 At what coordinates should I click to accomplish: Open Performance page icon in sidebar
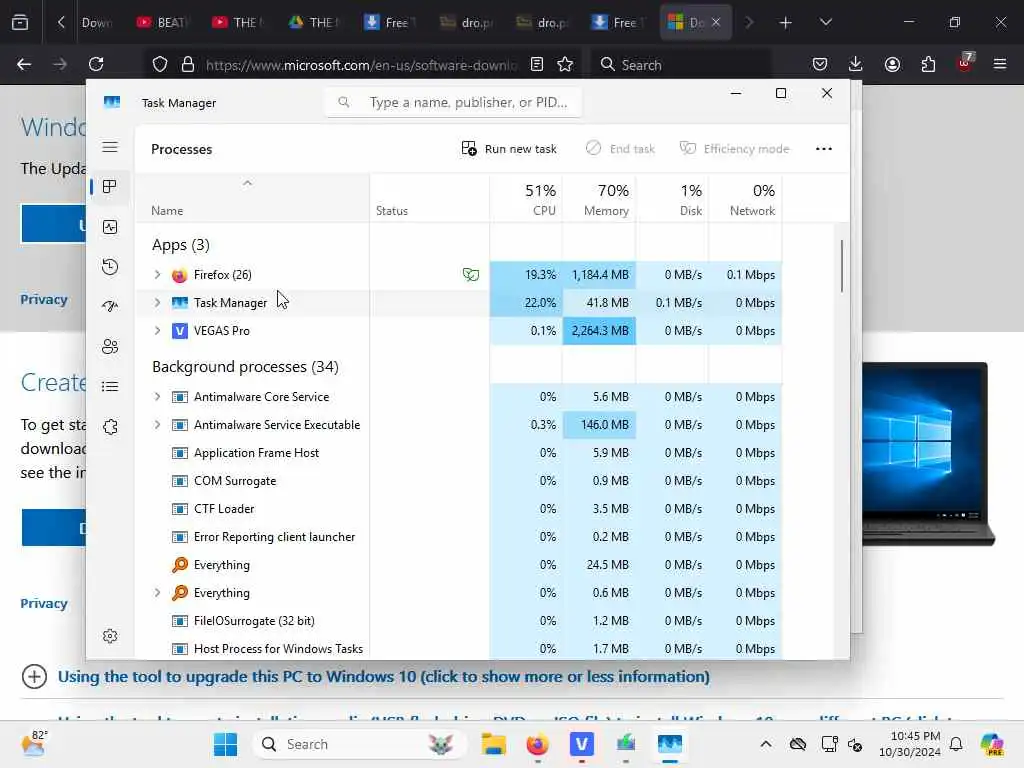coord(110,227)
